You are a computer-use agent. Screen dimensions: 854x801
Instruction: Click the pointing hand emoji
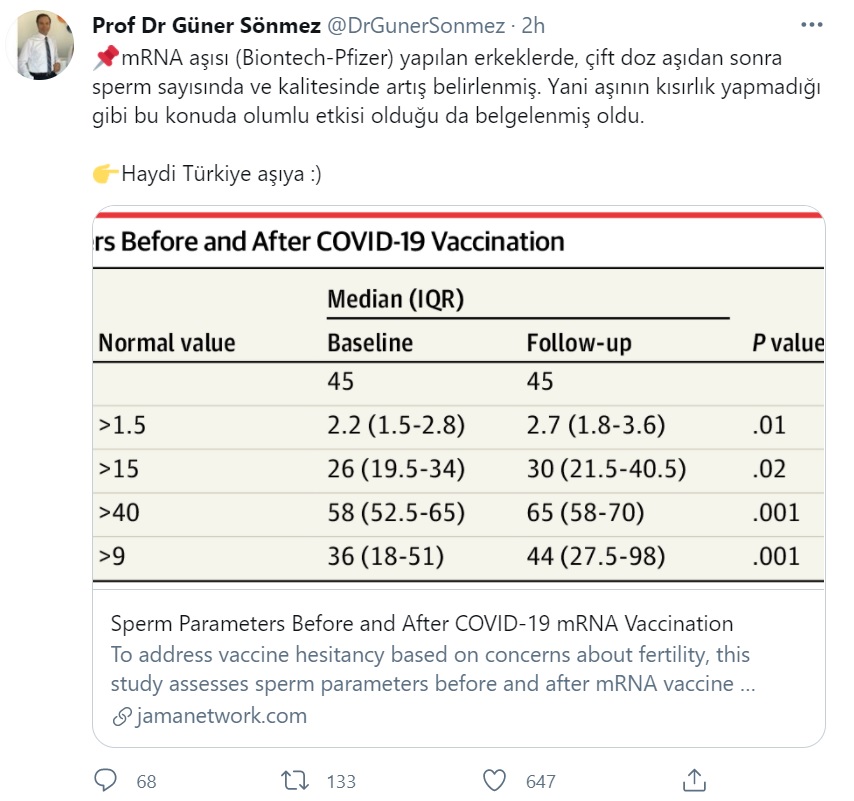point(105,174)
